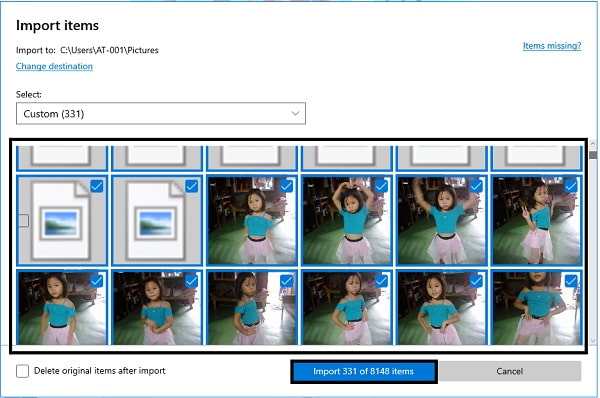Click the scrollbar up arrow
The image size is (600, 398).
pyautogui.click(x=593, y=144)
